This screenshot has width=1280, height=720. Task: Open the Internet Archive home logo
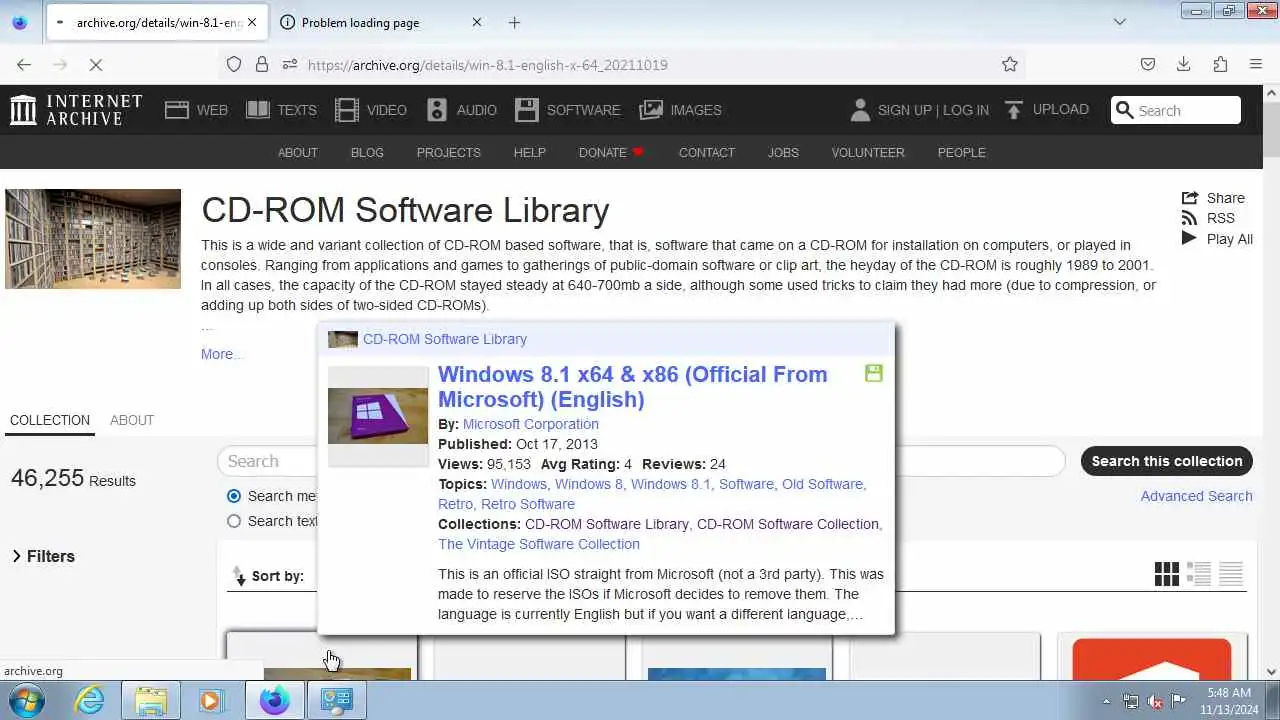tap(76, 110)
